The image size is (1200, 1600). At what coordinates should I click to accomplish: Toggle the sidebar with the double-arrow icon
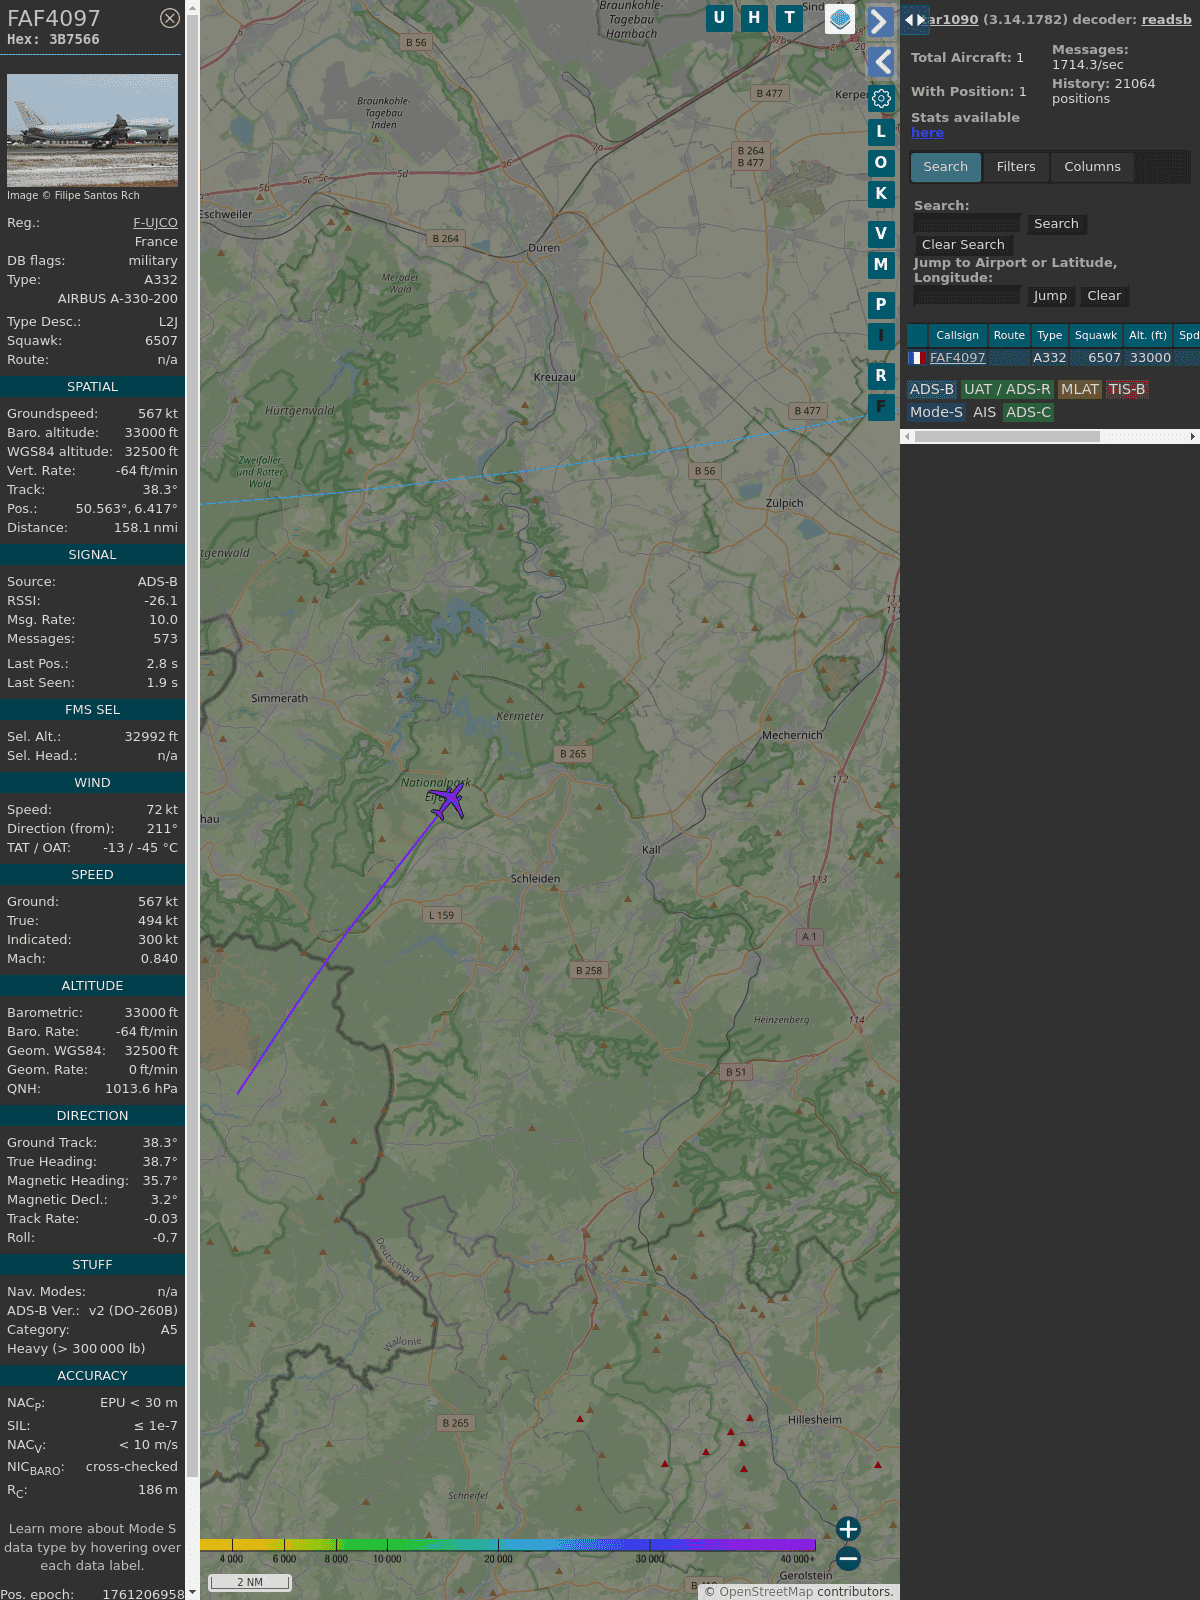[914, 19]
